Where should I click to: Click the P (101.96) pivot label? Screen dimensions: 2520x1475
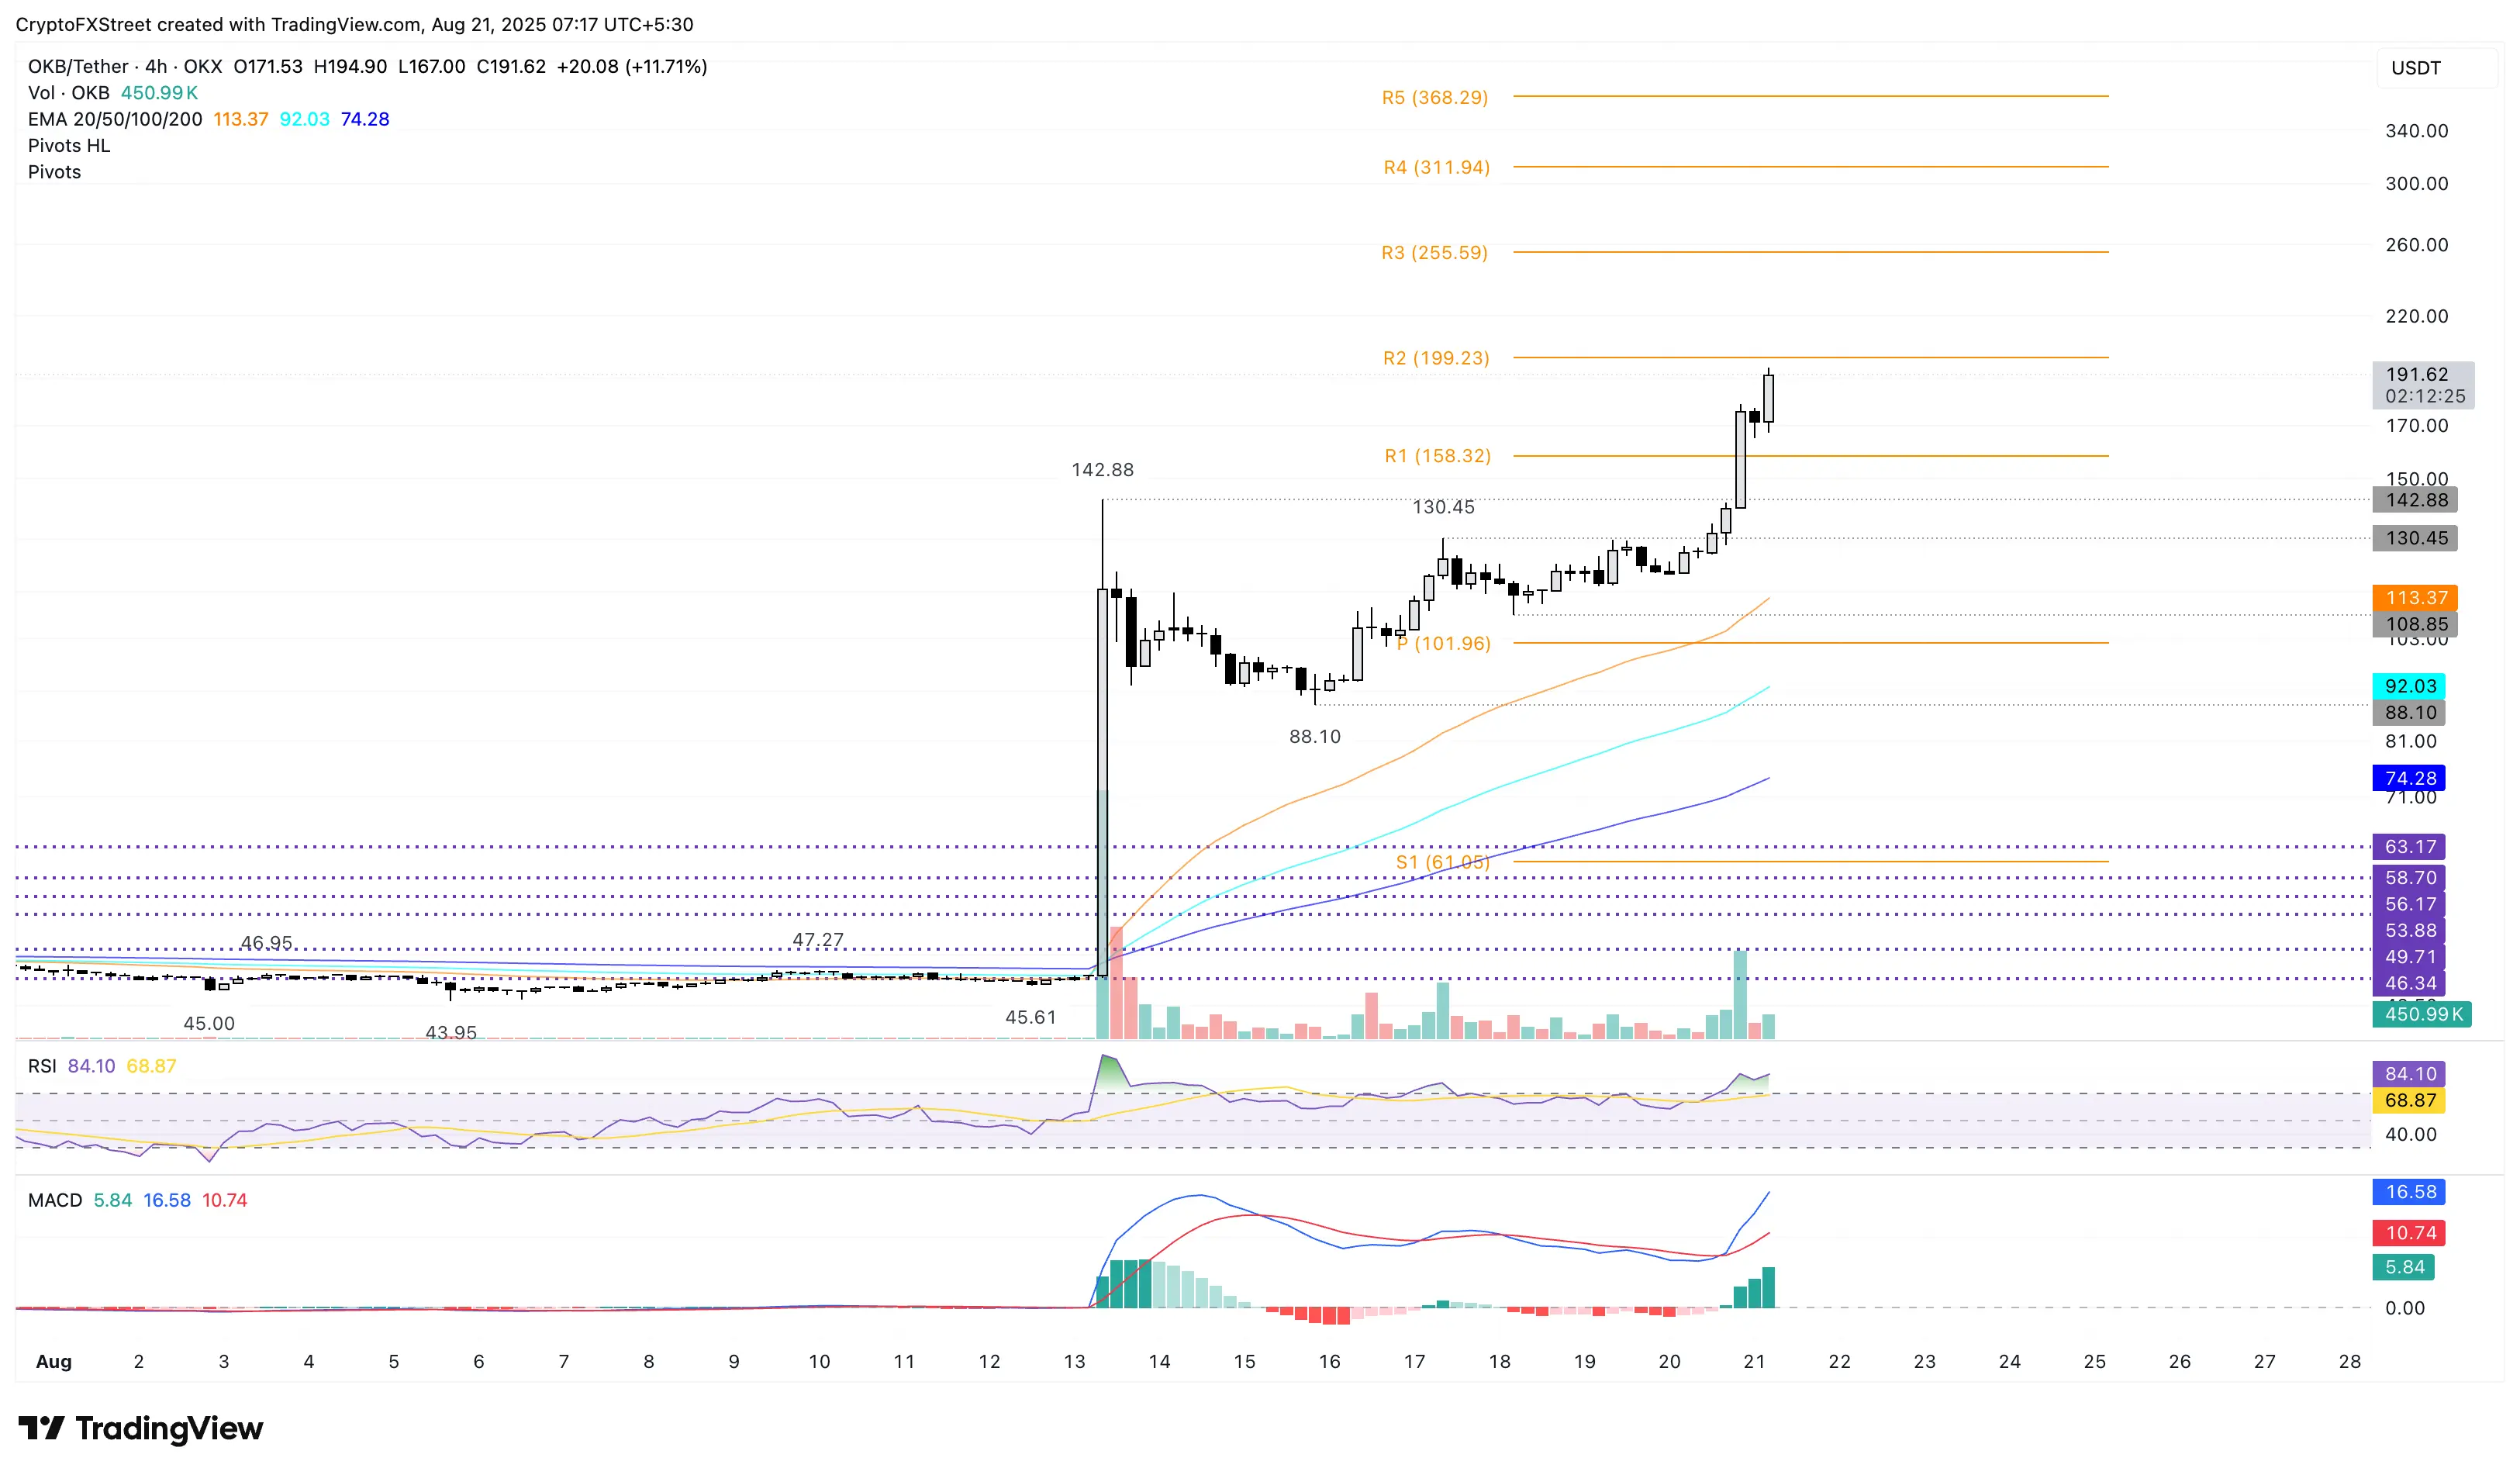coord(1444,643)
